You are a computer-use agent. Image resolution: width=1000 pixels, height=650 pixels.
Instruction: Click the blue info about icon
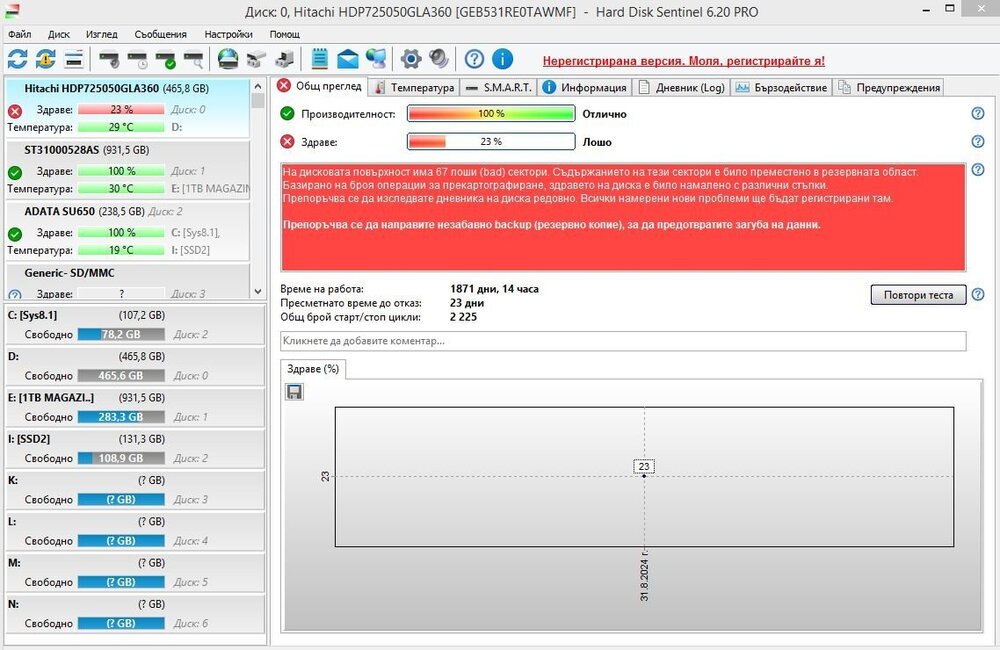pos(502,59)
